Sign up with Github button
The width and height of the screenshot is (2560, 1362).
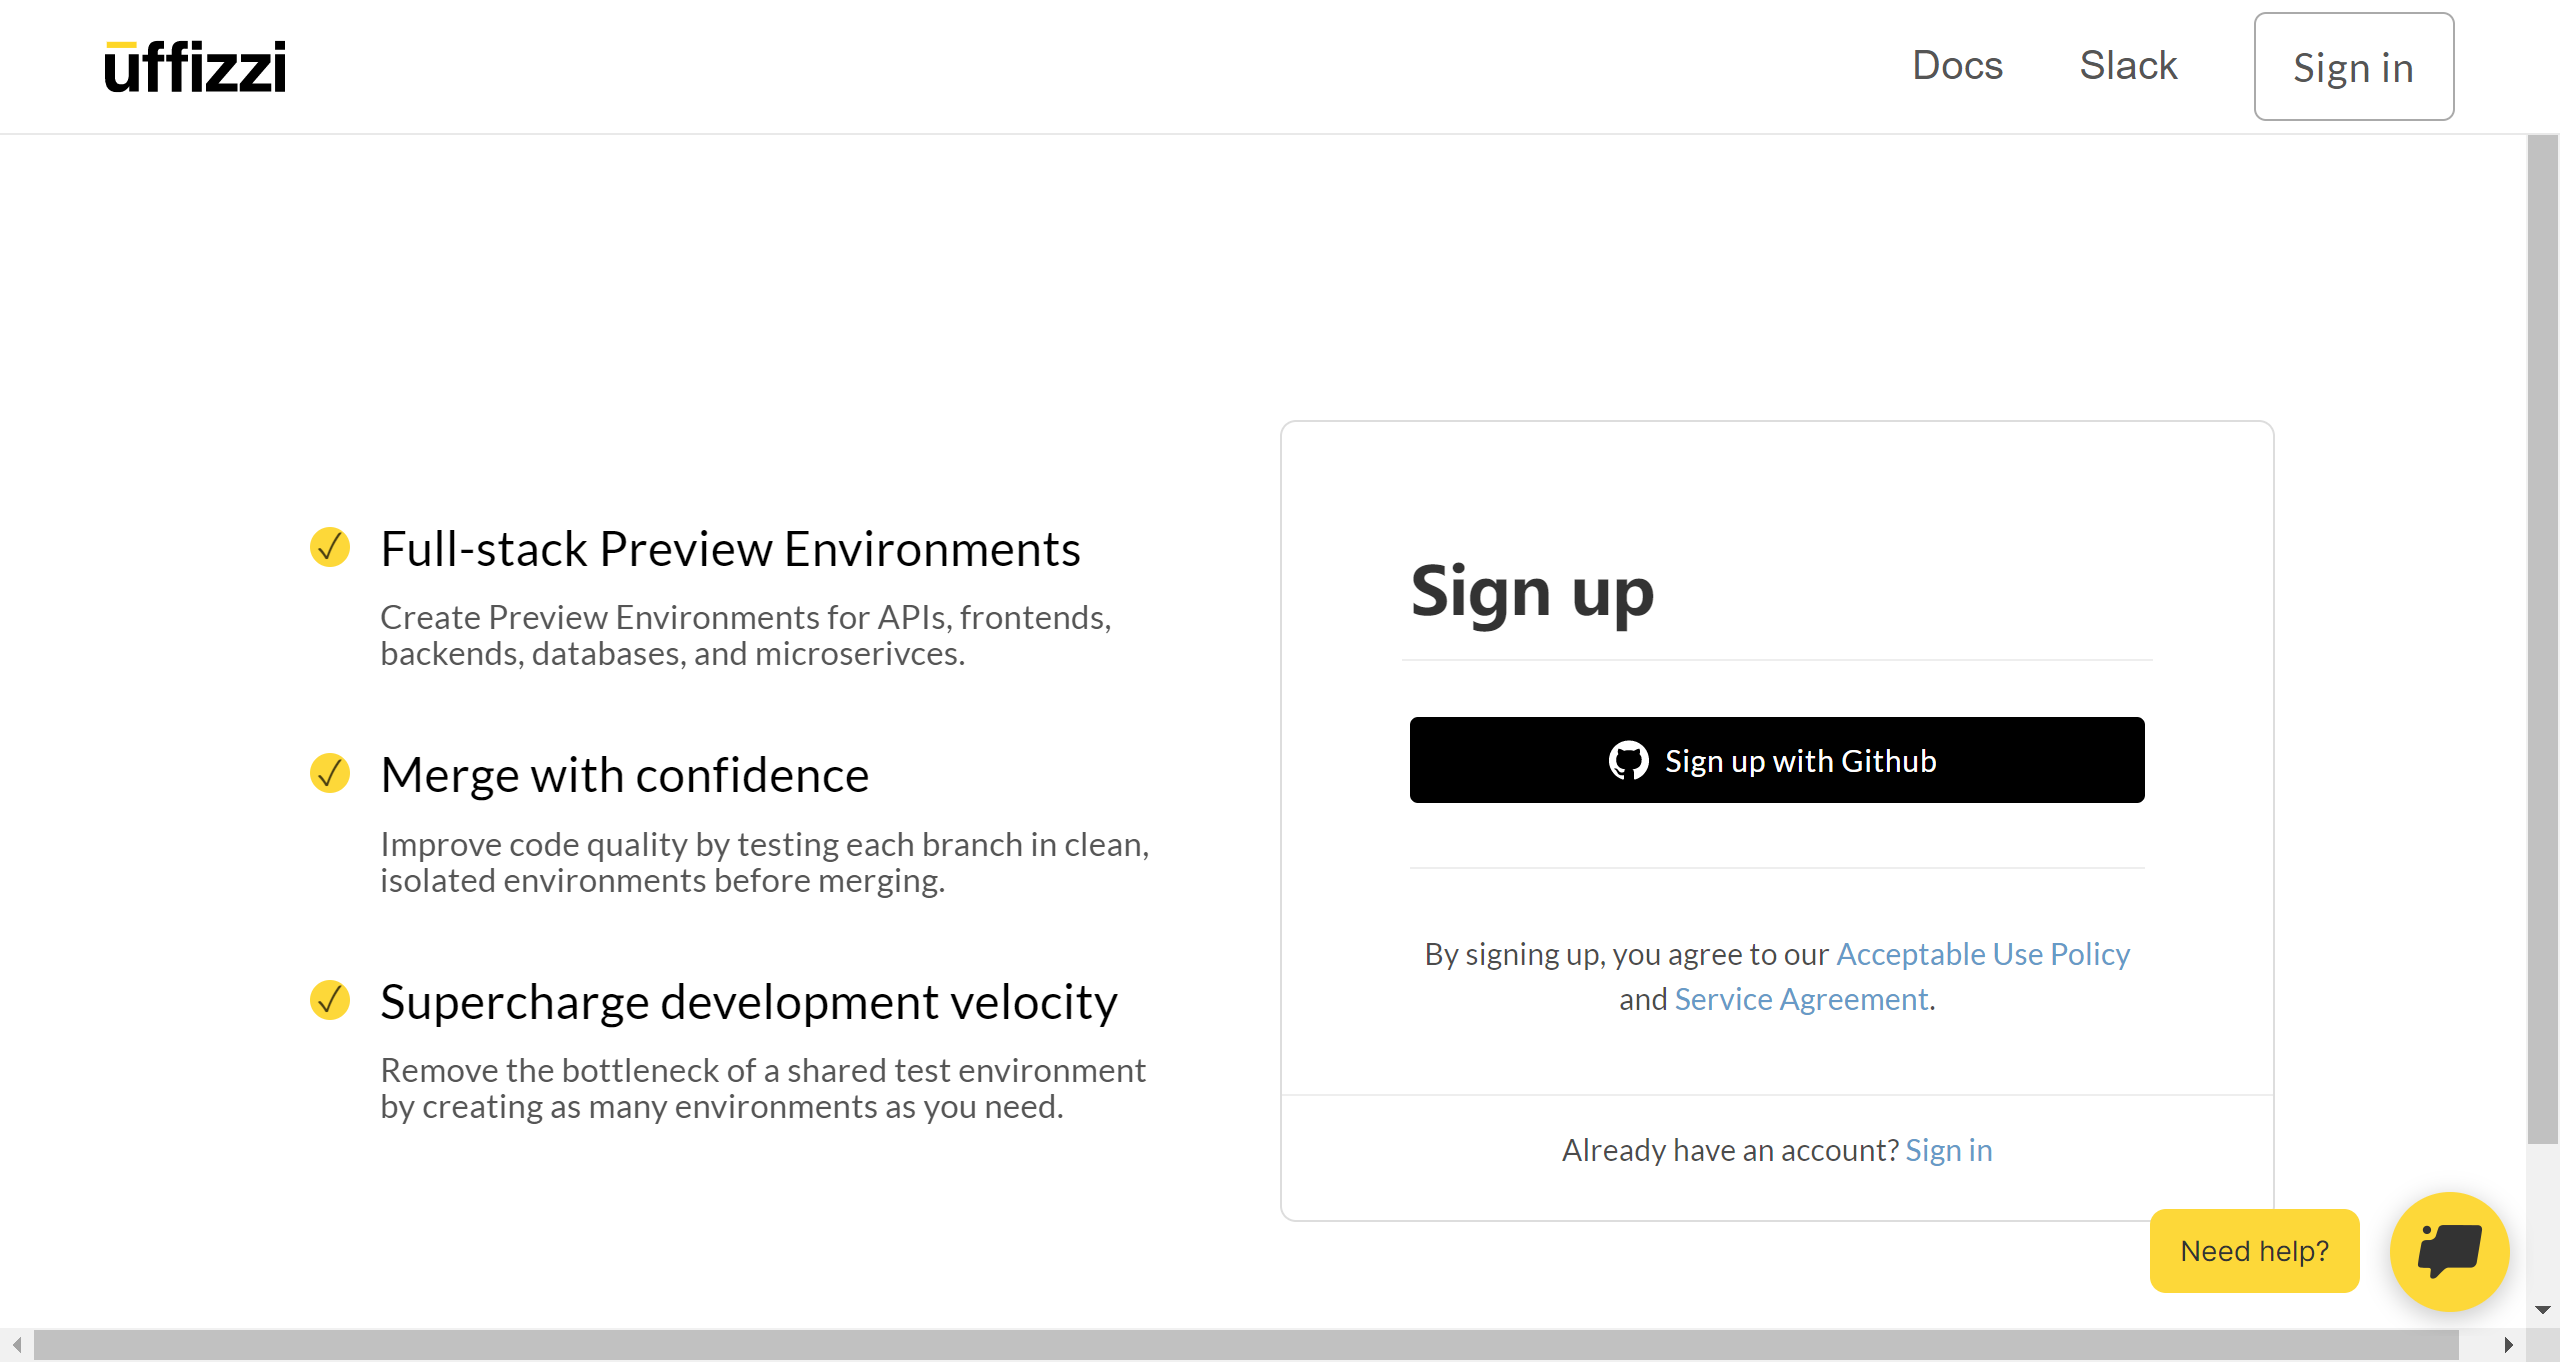click(1776, 760)
